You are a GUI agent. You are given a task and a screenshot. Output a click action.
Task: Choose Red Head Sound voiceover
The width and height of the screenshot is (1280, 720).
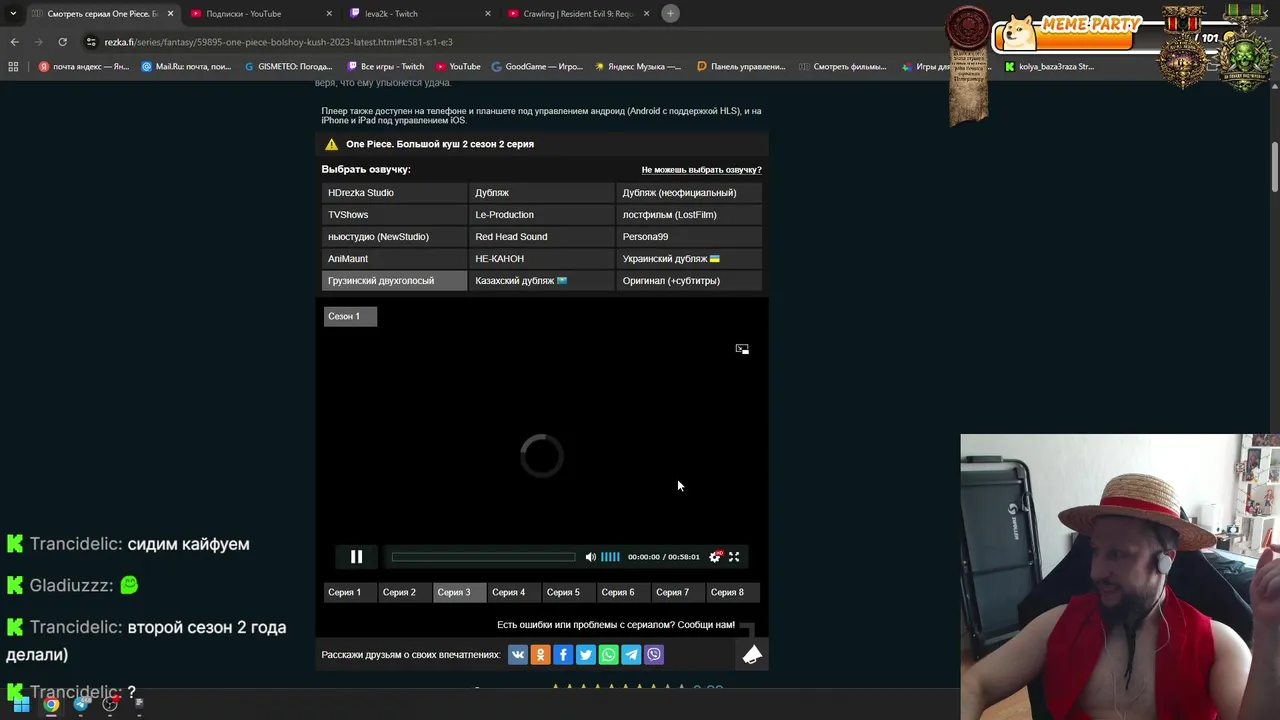[541, 236]
